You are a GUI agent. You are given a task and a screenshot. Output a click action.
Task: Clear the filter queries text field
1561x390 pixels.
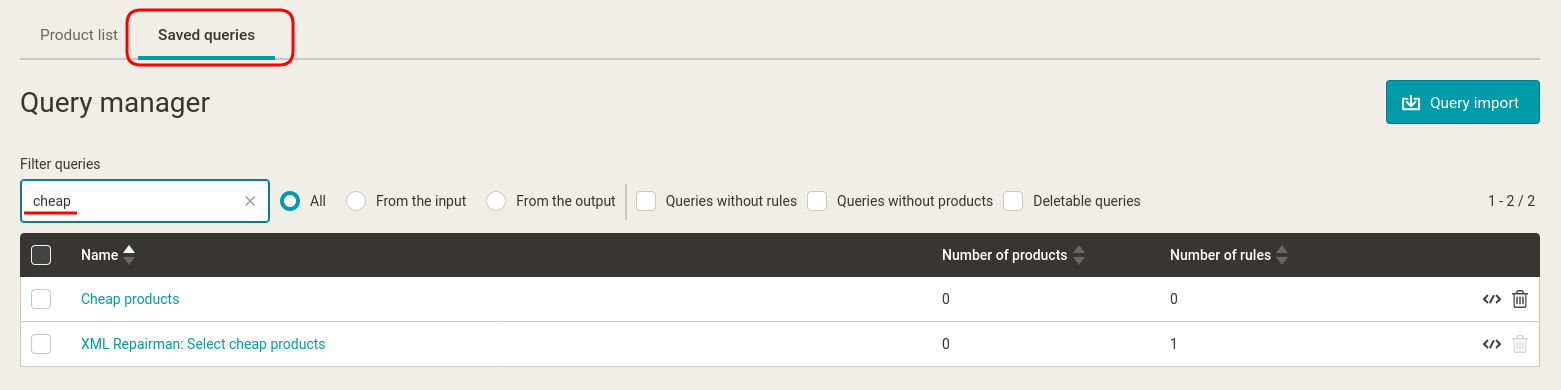pos(250,201)
